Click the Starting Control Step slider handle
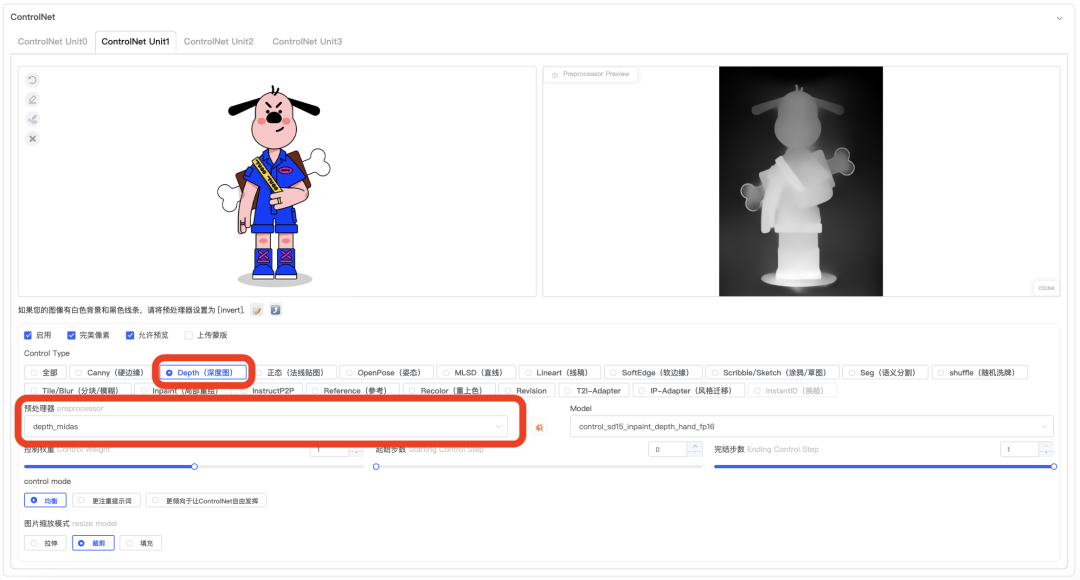This screenshot has width=1080, height=580. click(376, 467)
